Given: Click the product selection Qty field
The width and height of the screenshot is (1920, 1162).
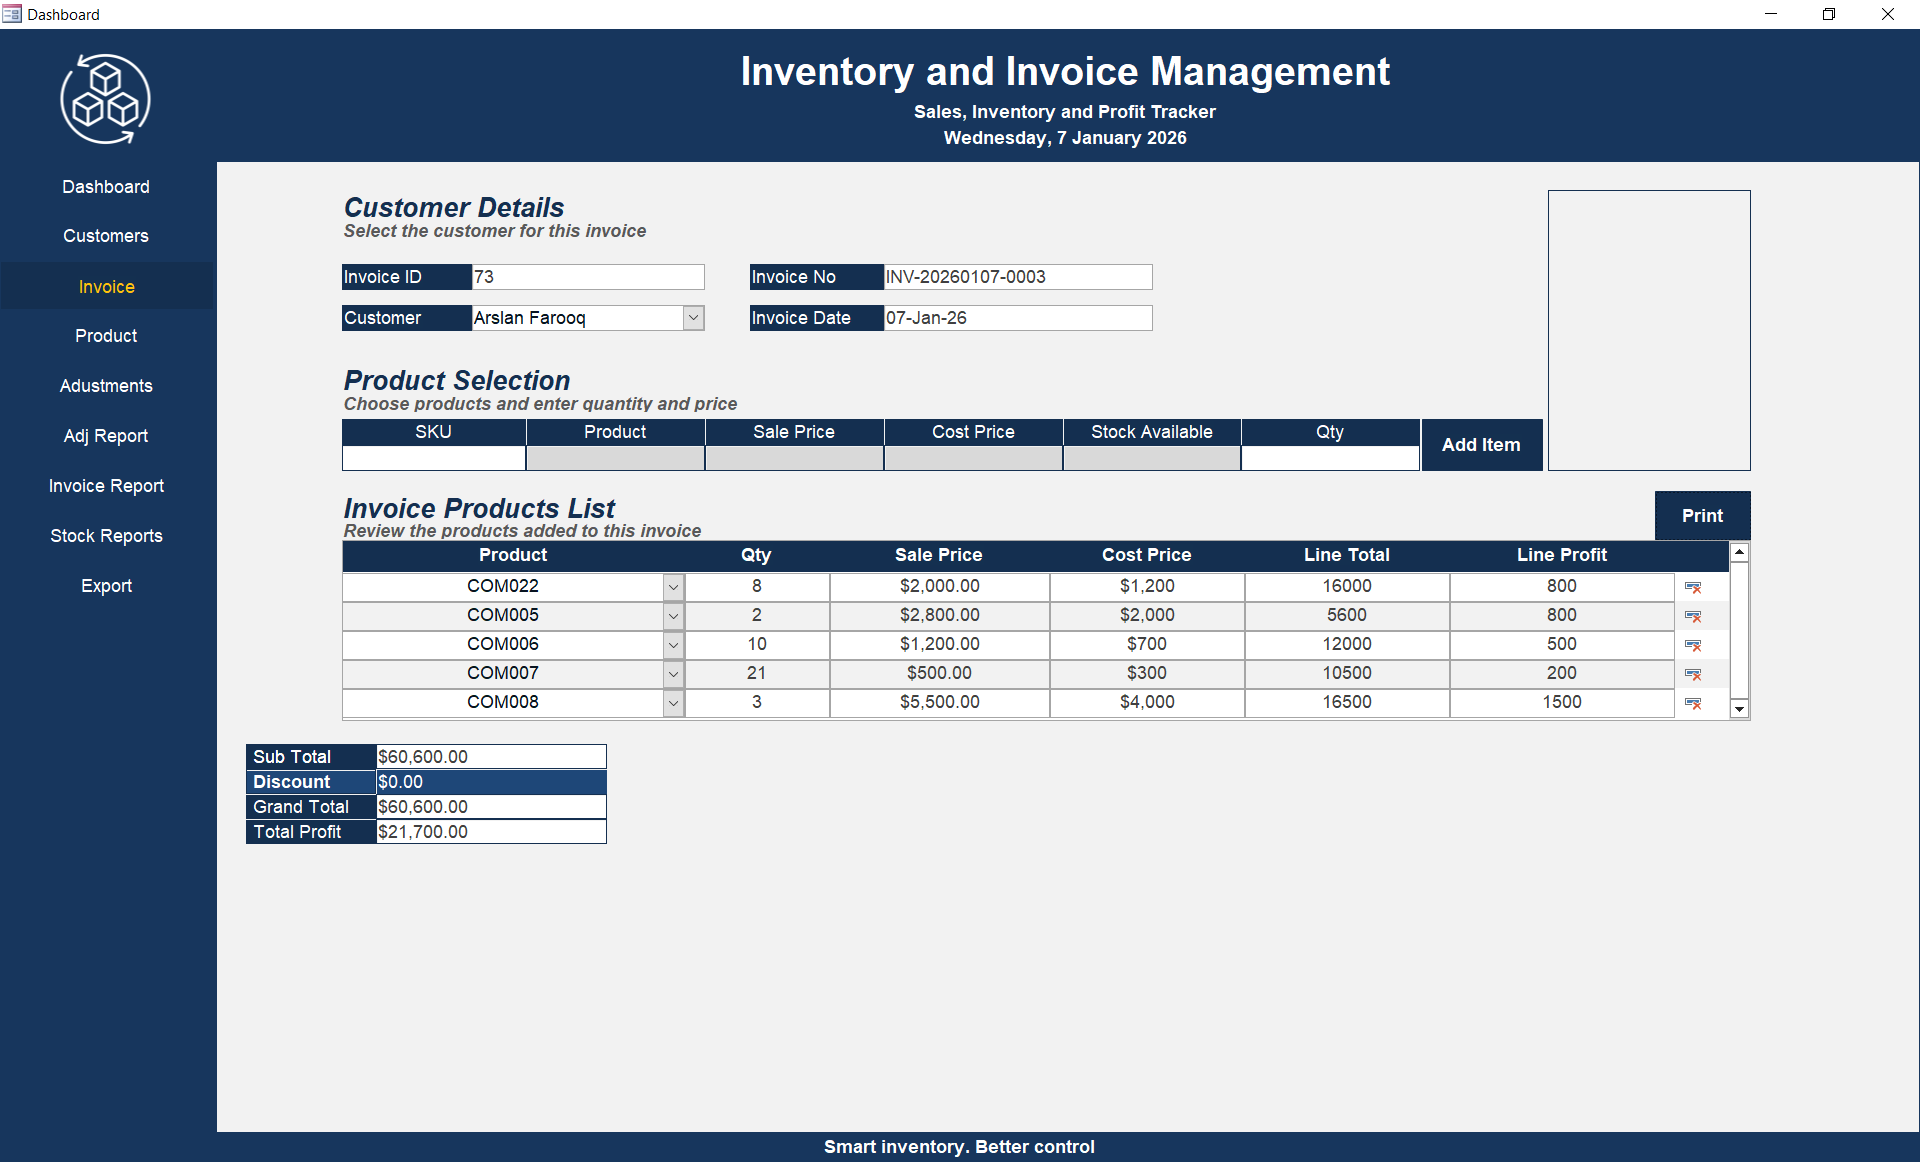Looking at the screenshot, I should [x=1330, y=458].
